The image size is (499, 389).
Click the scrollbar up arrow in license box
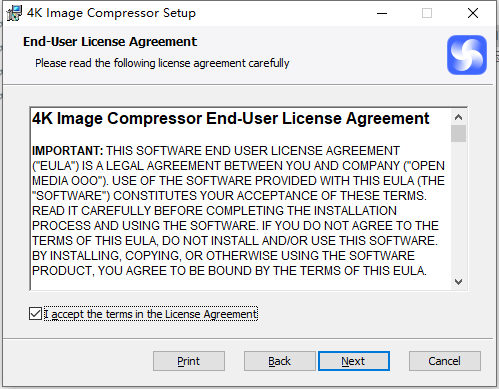[x=458, y=117]
